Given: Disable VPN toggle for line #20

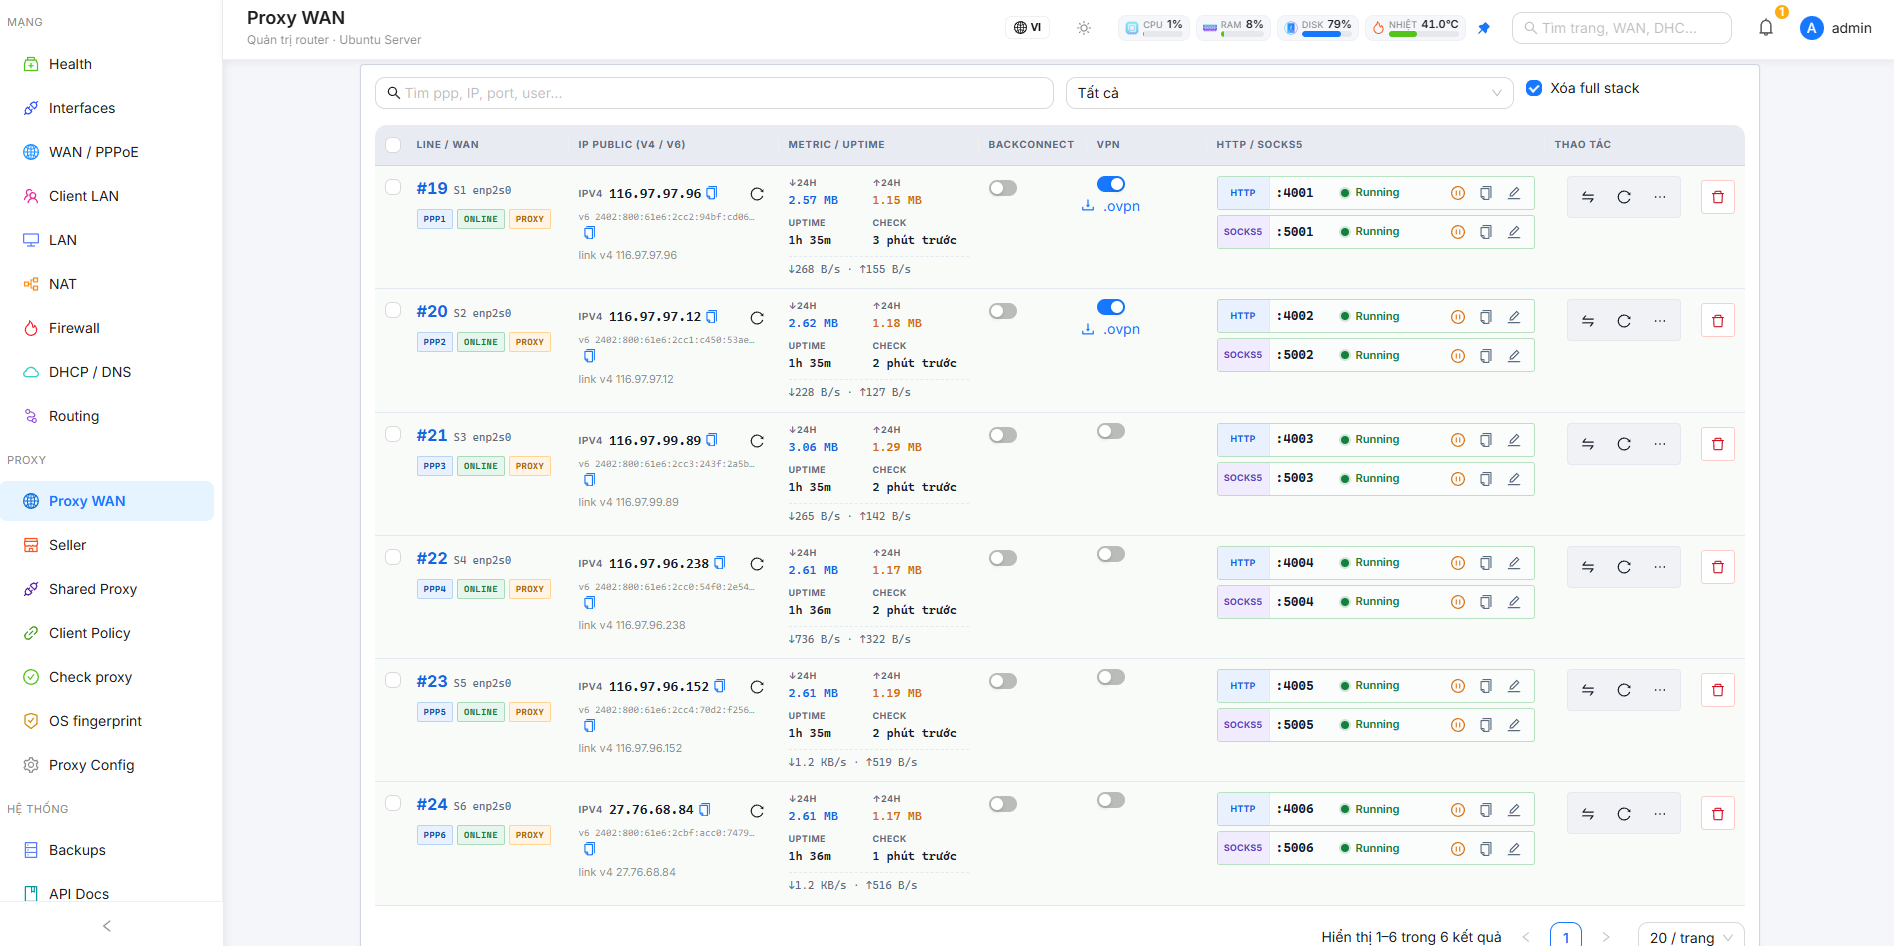Looking at the screenshot, I should 1111,307.
